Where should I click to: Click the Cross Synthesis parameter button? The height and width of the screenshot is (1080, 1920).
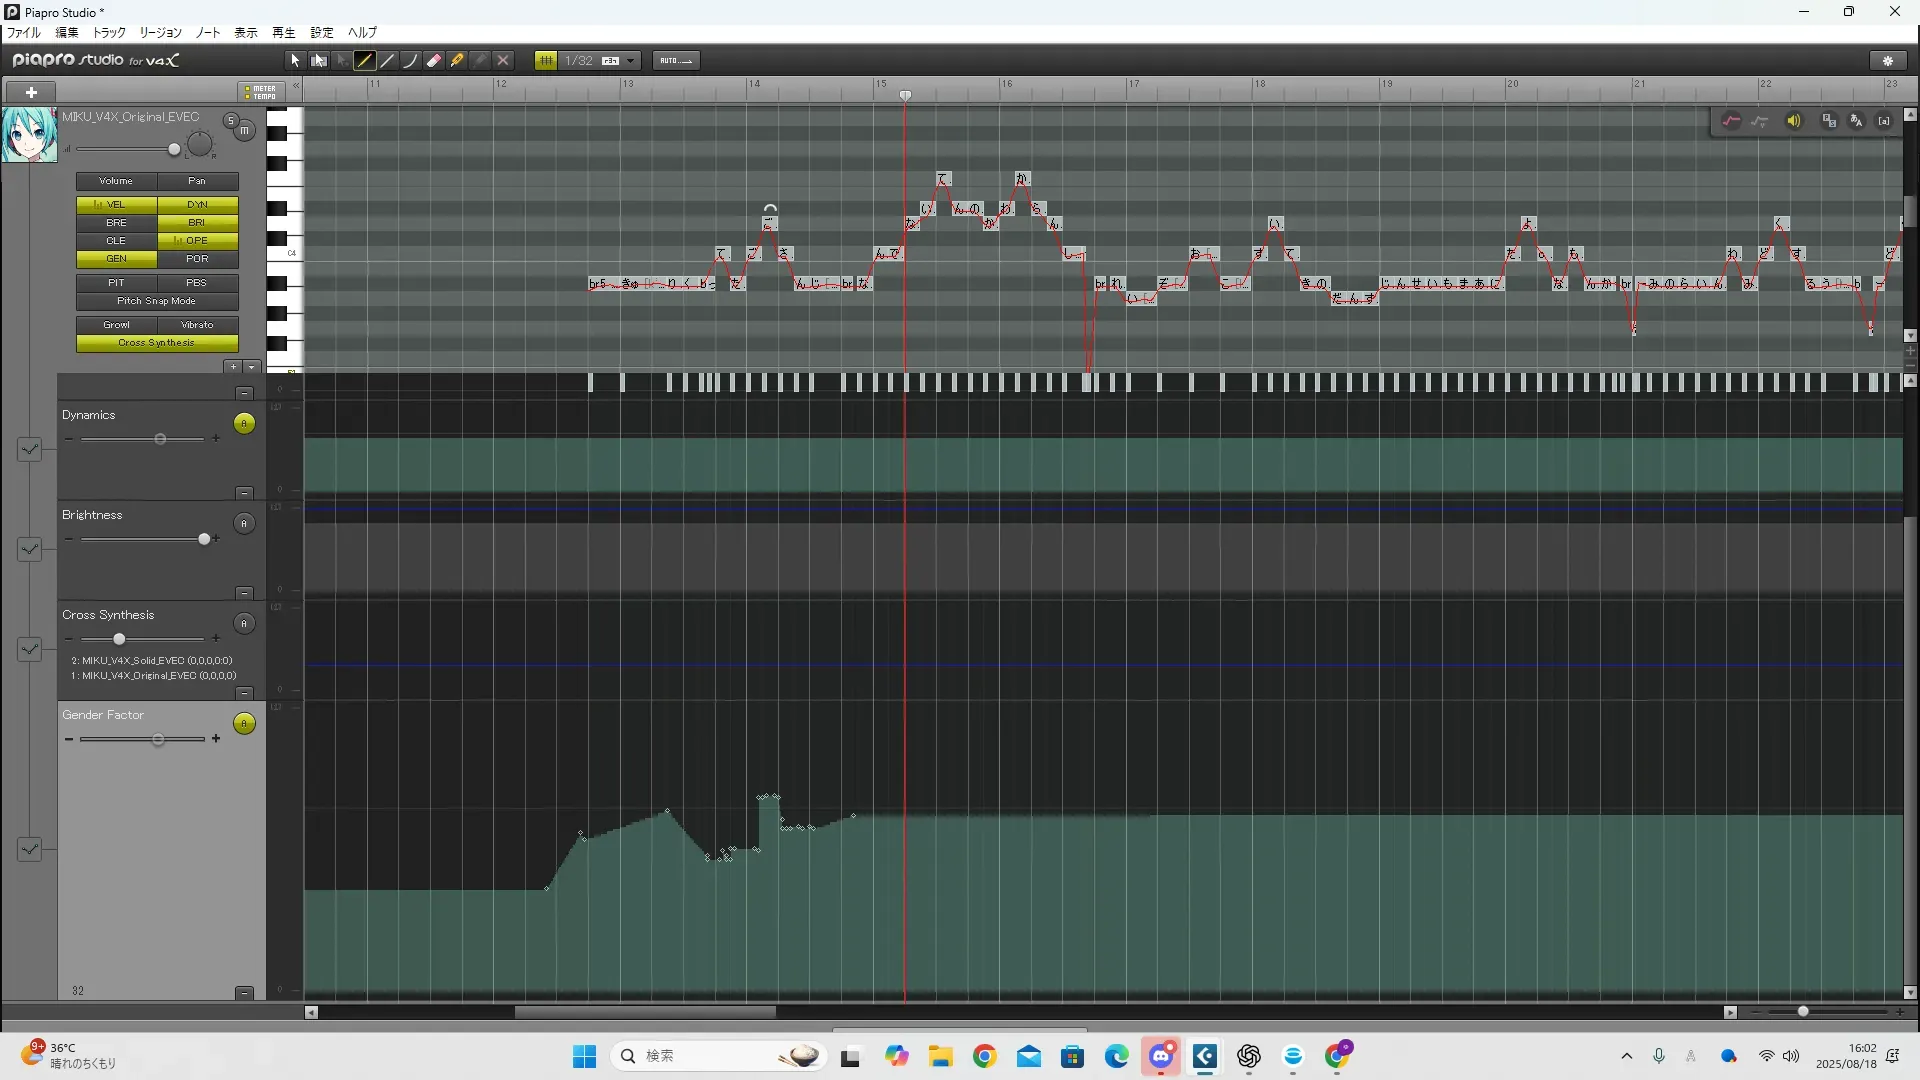[157, 343]
